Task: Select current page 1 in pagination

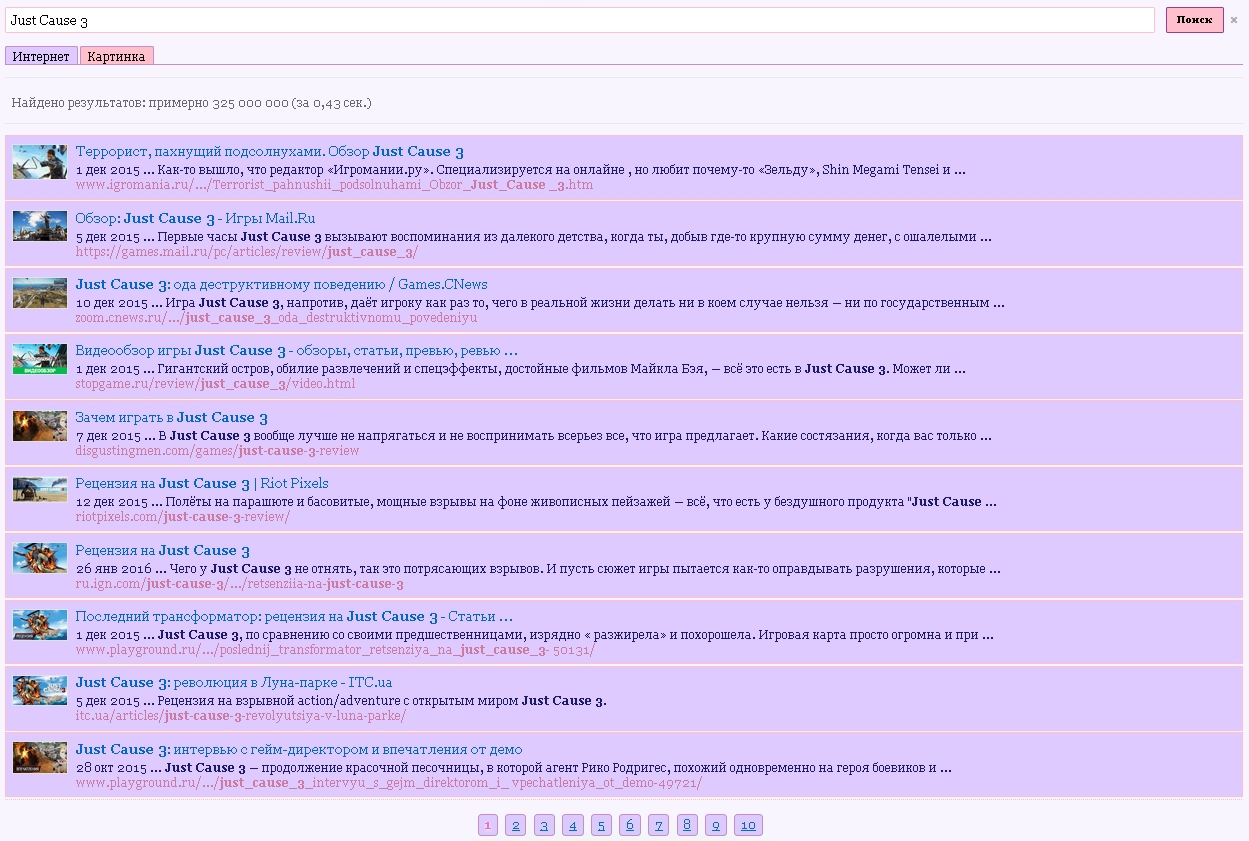Action: (x=487, y=825)
